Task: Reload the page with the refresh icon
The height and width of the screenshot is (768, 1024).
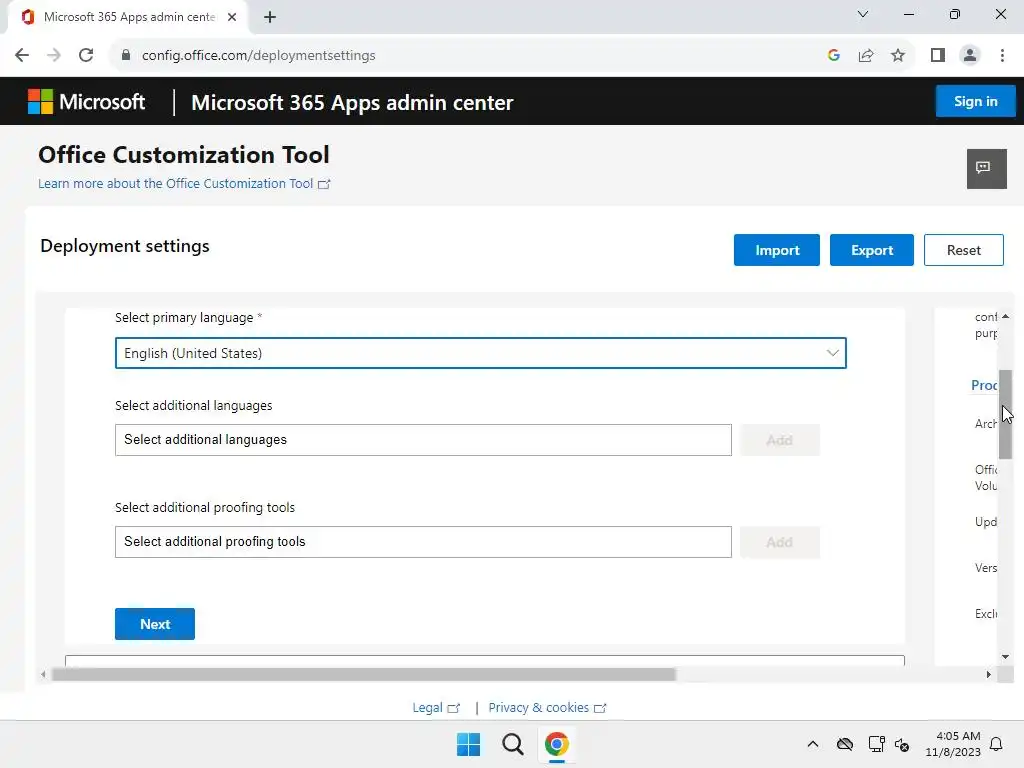Action: point(86,56)
